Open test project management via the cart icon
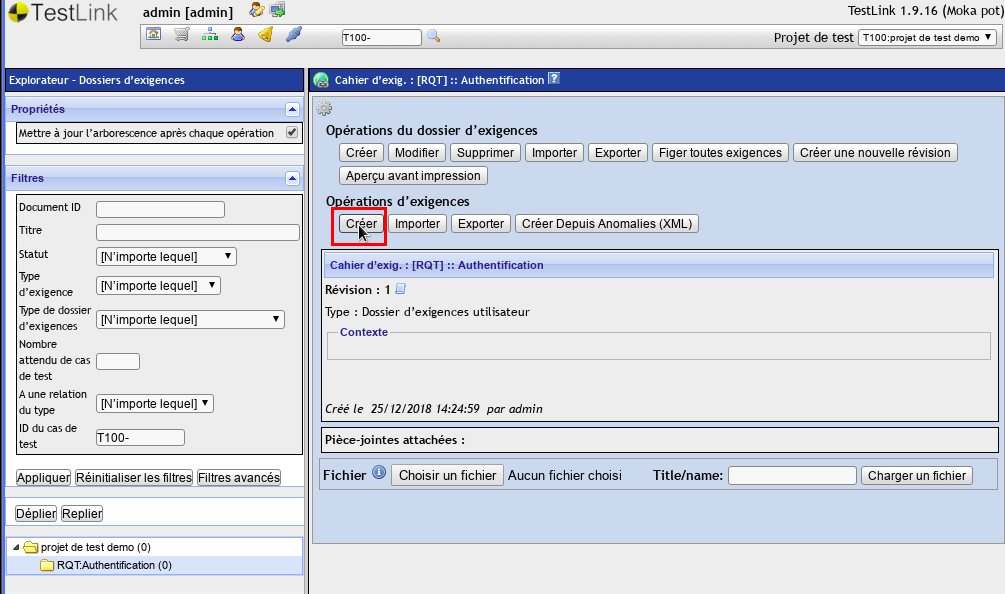This screenshot has width=1005, height=594. 181,35
